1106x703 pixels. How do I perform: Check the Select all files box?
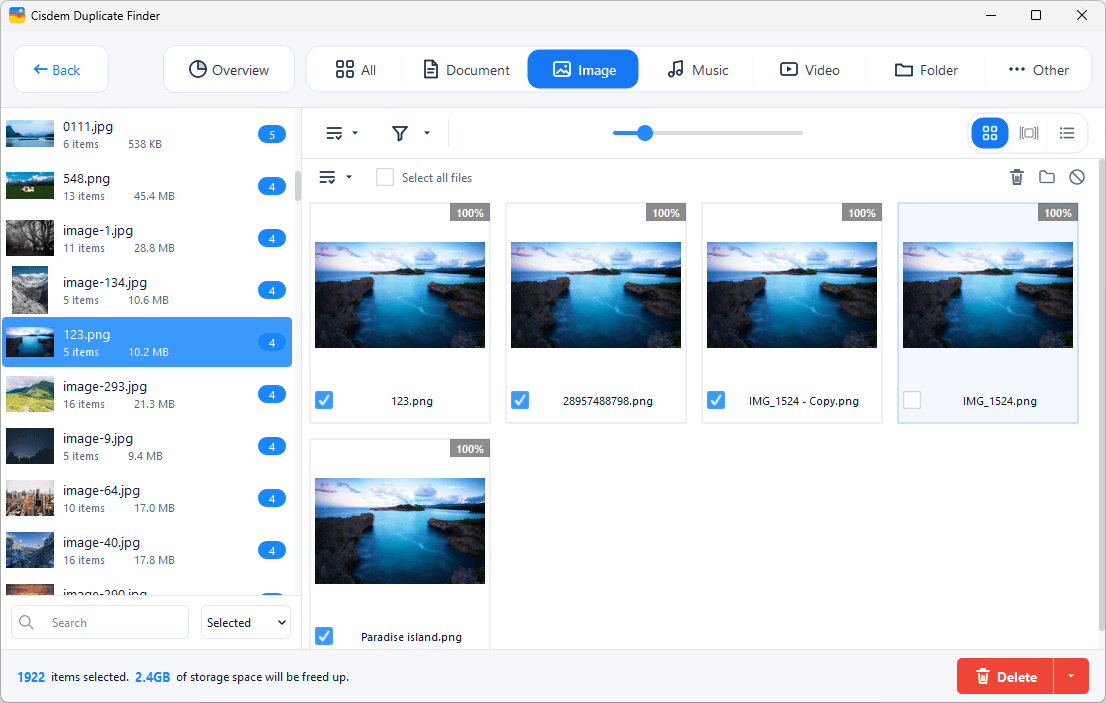385,177
